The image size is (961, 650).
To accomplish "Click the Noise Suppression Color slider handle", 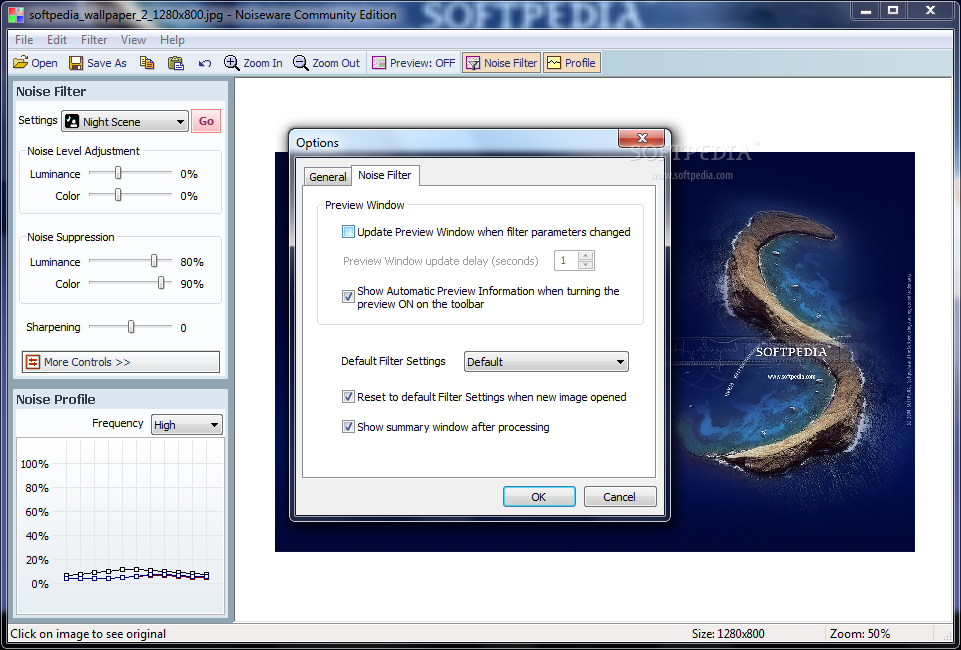I will pos(161,283).
